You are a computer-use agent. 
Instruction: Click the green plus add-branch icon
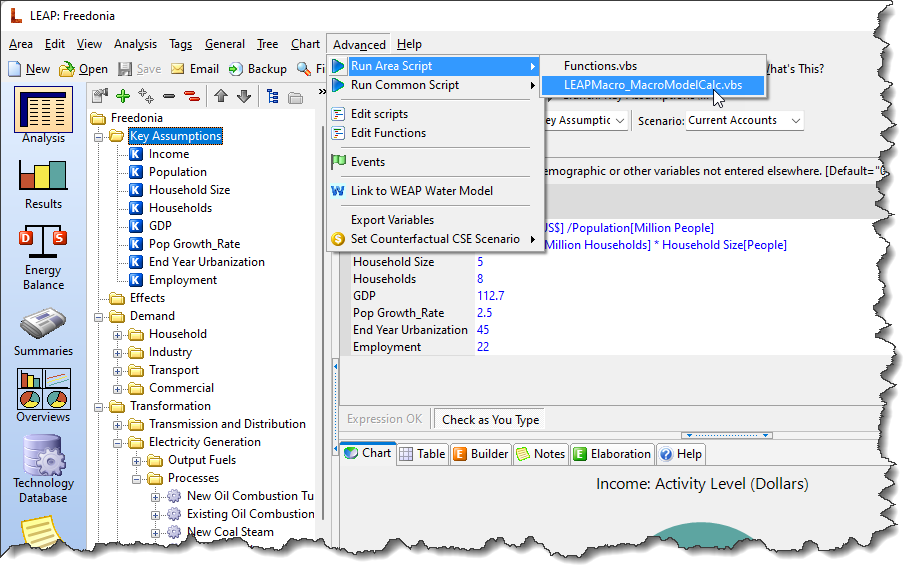[123, 96]
